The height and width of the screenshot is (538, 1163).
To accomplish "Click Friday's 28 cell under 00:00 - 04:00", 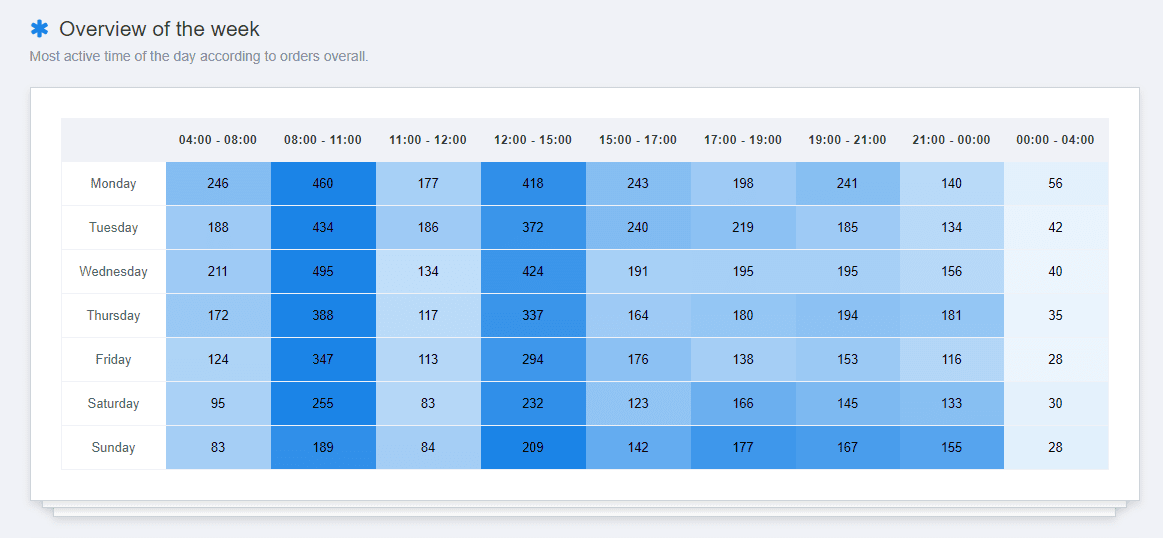I will click(x=1056, y=359).
